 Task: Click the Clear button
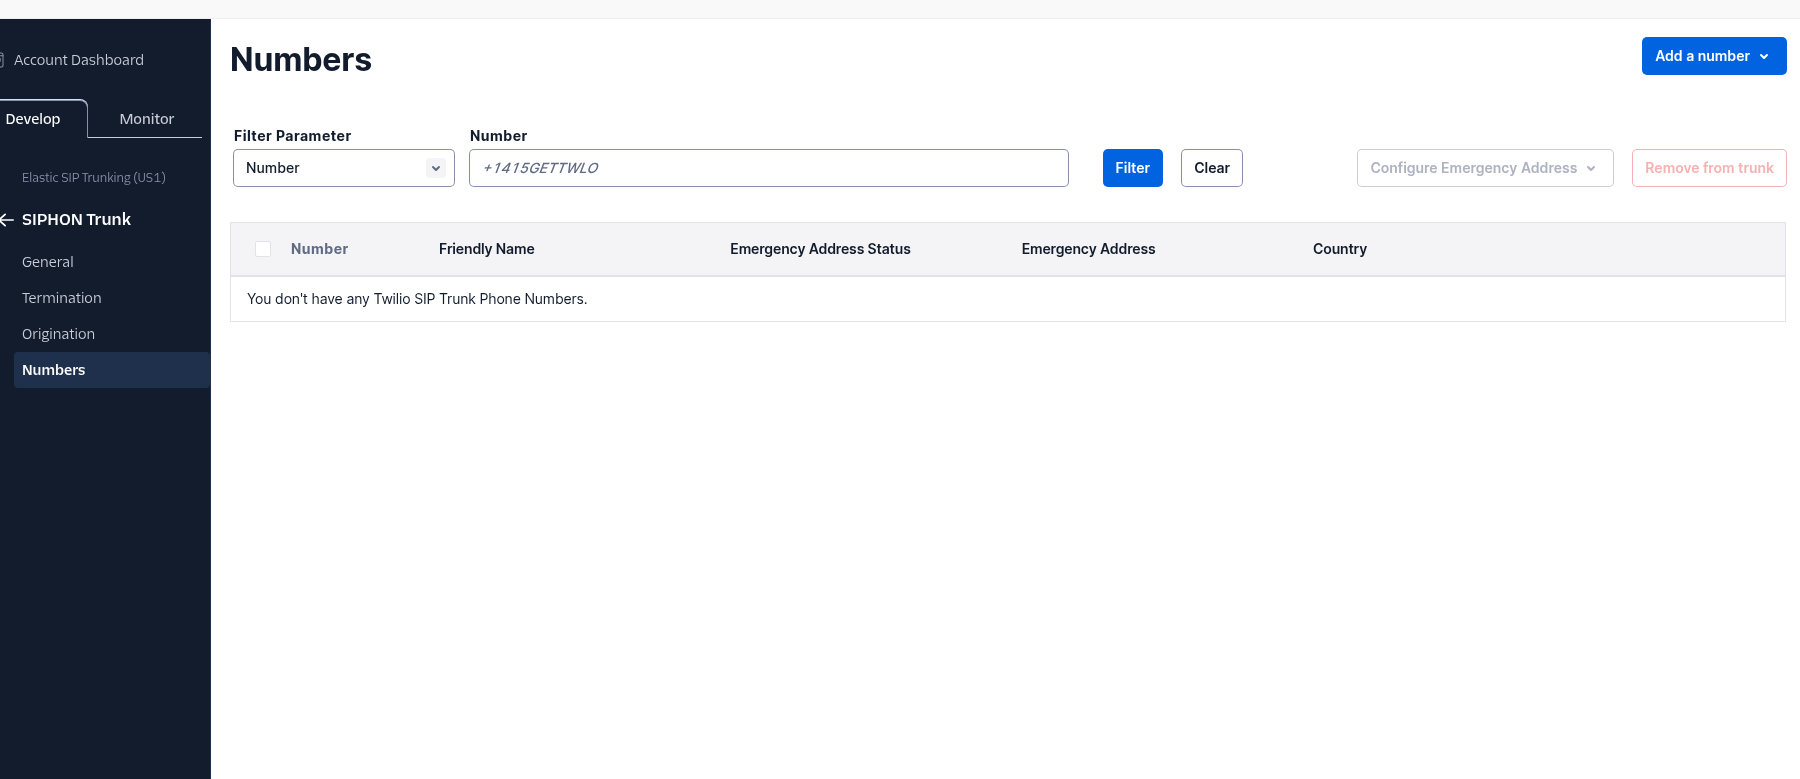(x=1211, y=168)
